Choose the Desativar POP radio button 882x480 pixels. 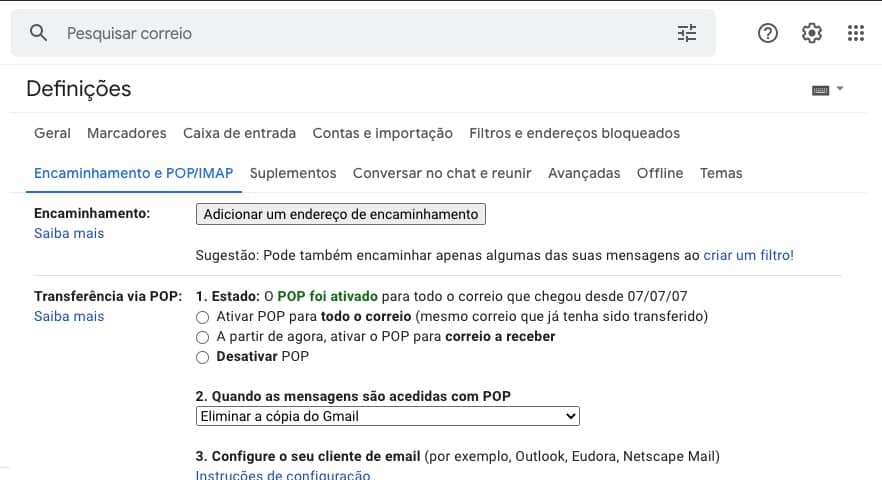[203, 356]
